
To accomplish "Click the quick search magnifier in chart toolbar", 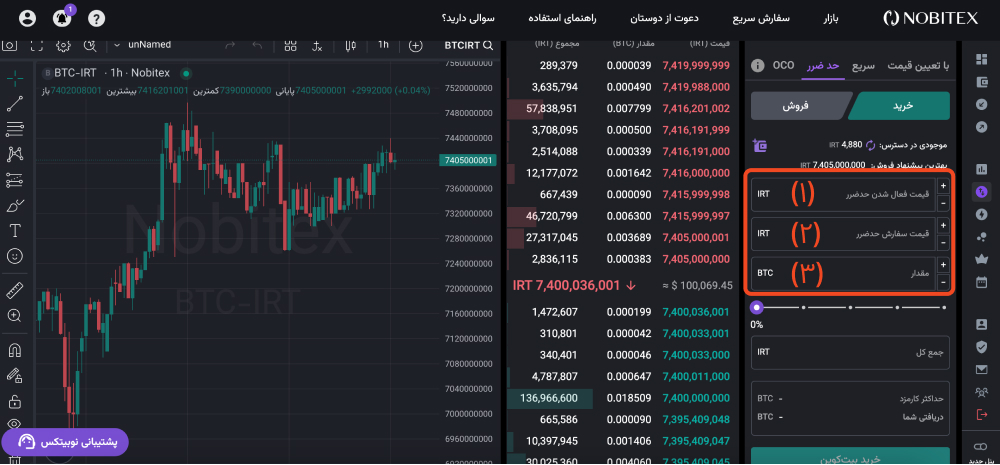I will (x=90, y=45).
